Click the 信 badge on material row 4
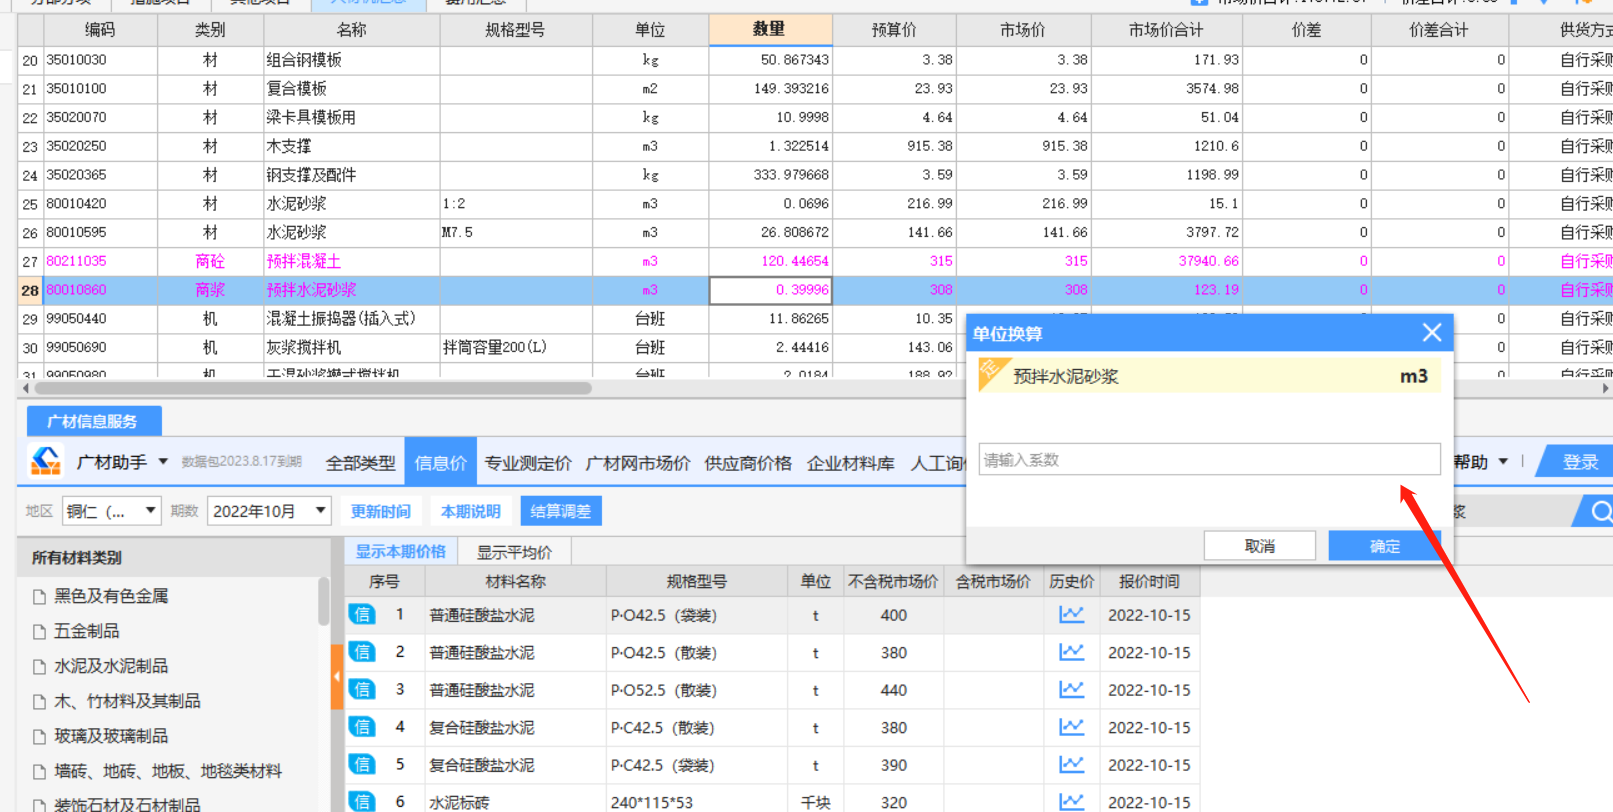Screen dimensions: 1613x812 tap(362, 727)
